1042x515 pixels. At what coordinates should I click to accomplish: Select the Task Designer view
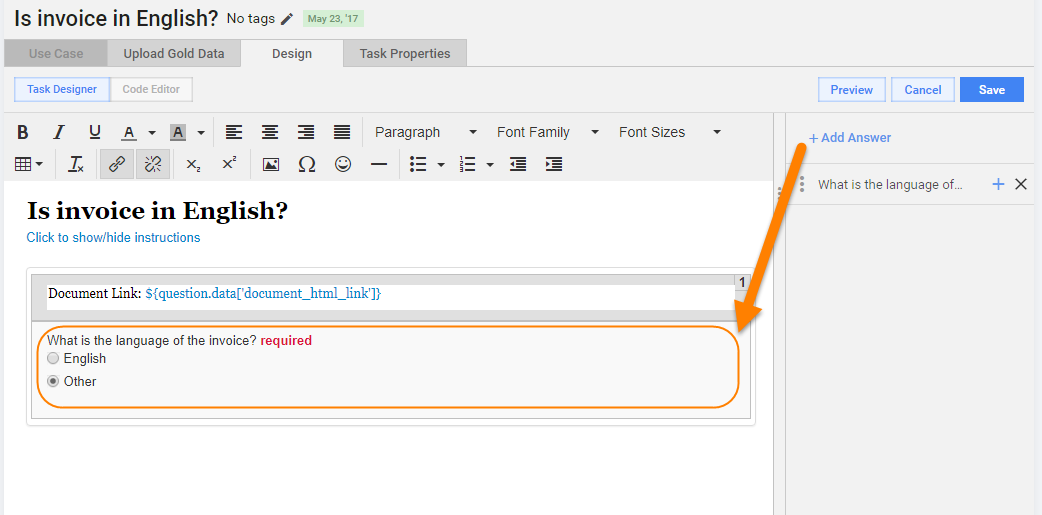[x=62, y=89]
